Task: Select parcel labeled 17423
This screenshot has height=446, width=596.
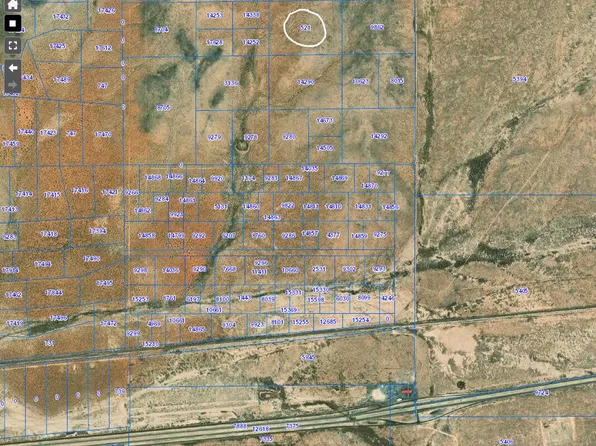Action: pyautogui.click(x=48, y=133)
